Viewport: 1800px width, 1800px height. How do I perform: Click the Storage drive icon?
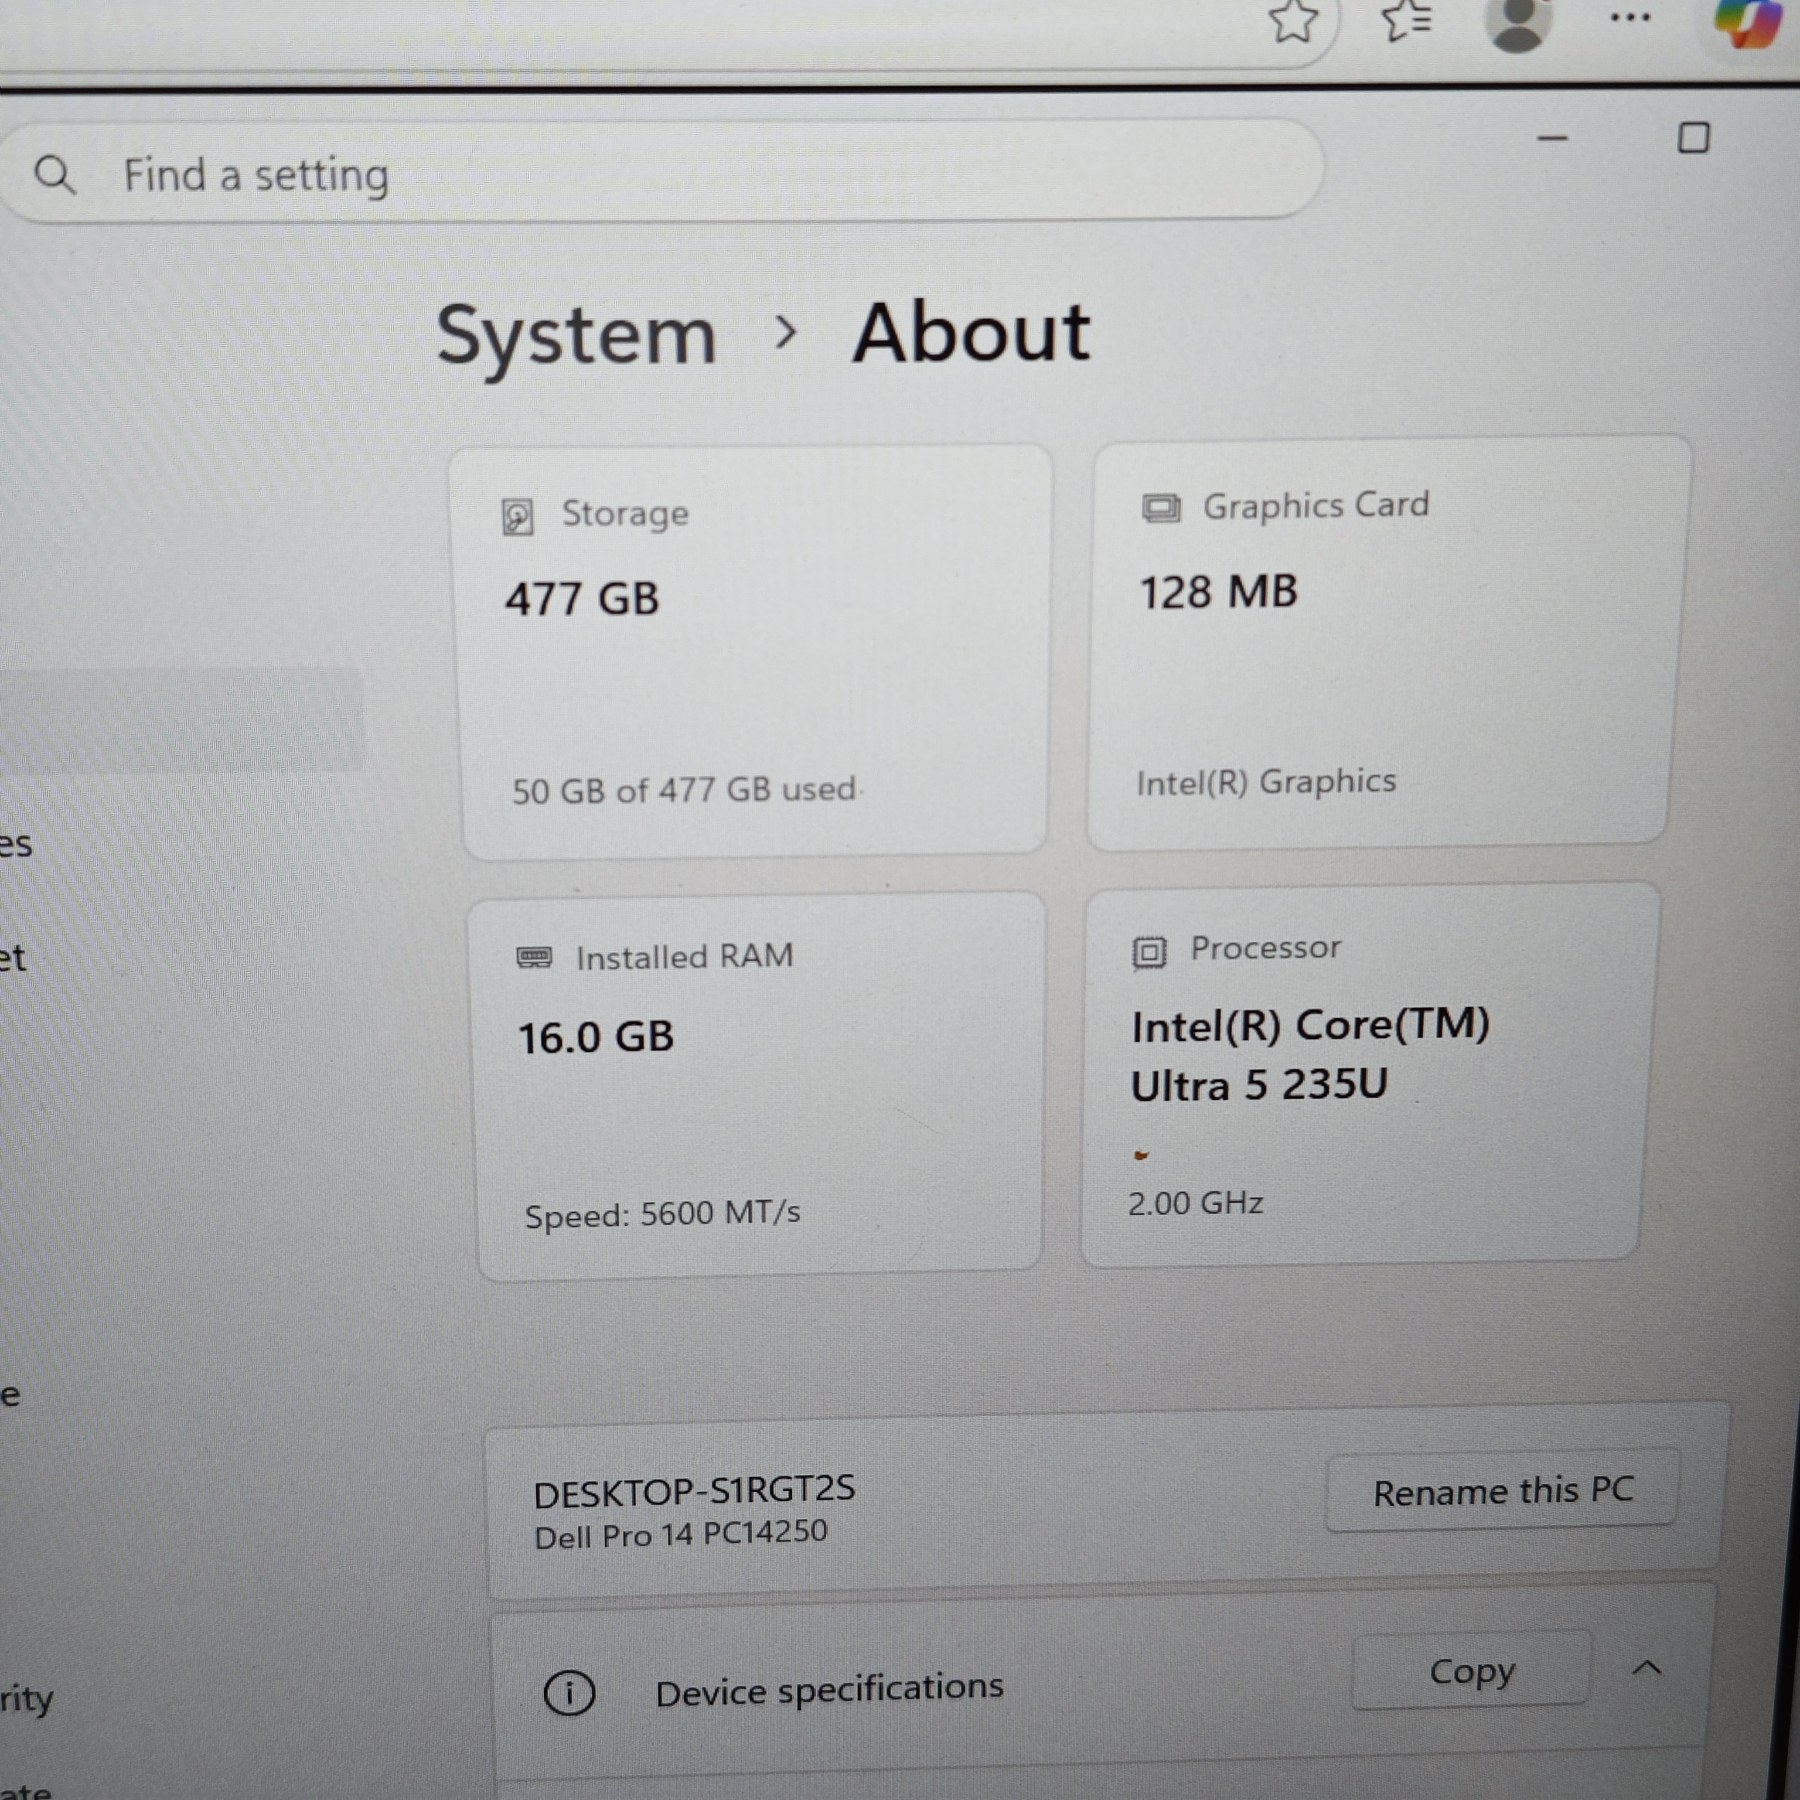[517, 517]
